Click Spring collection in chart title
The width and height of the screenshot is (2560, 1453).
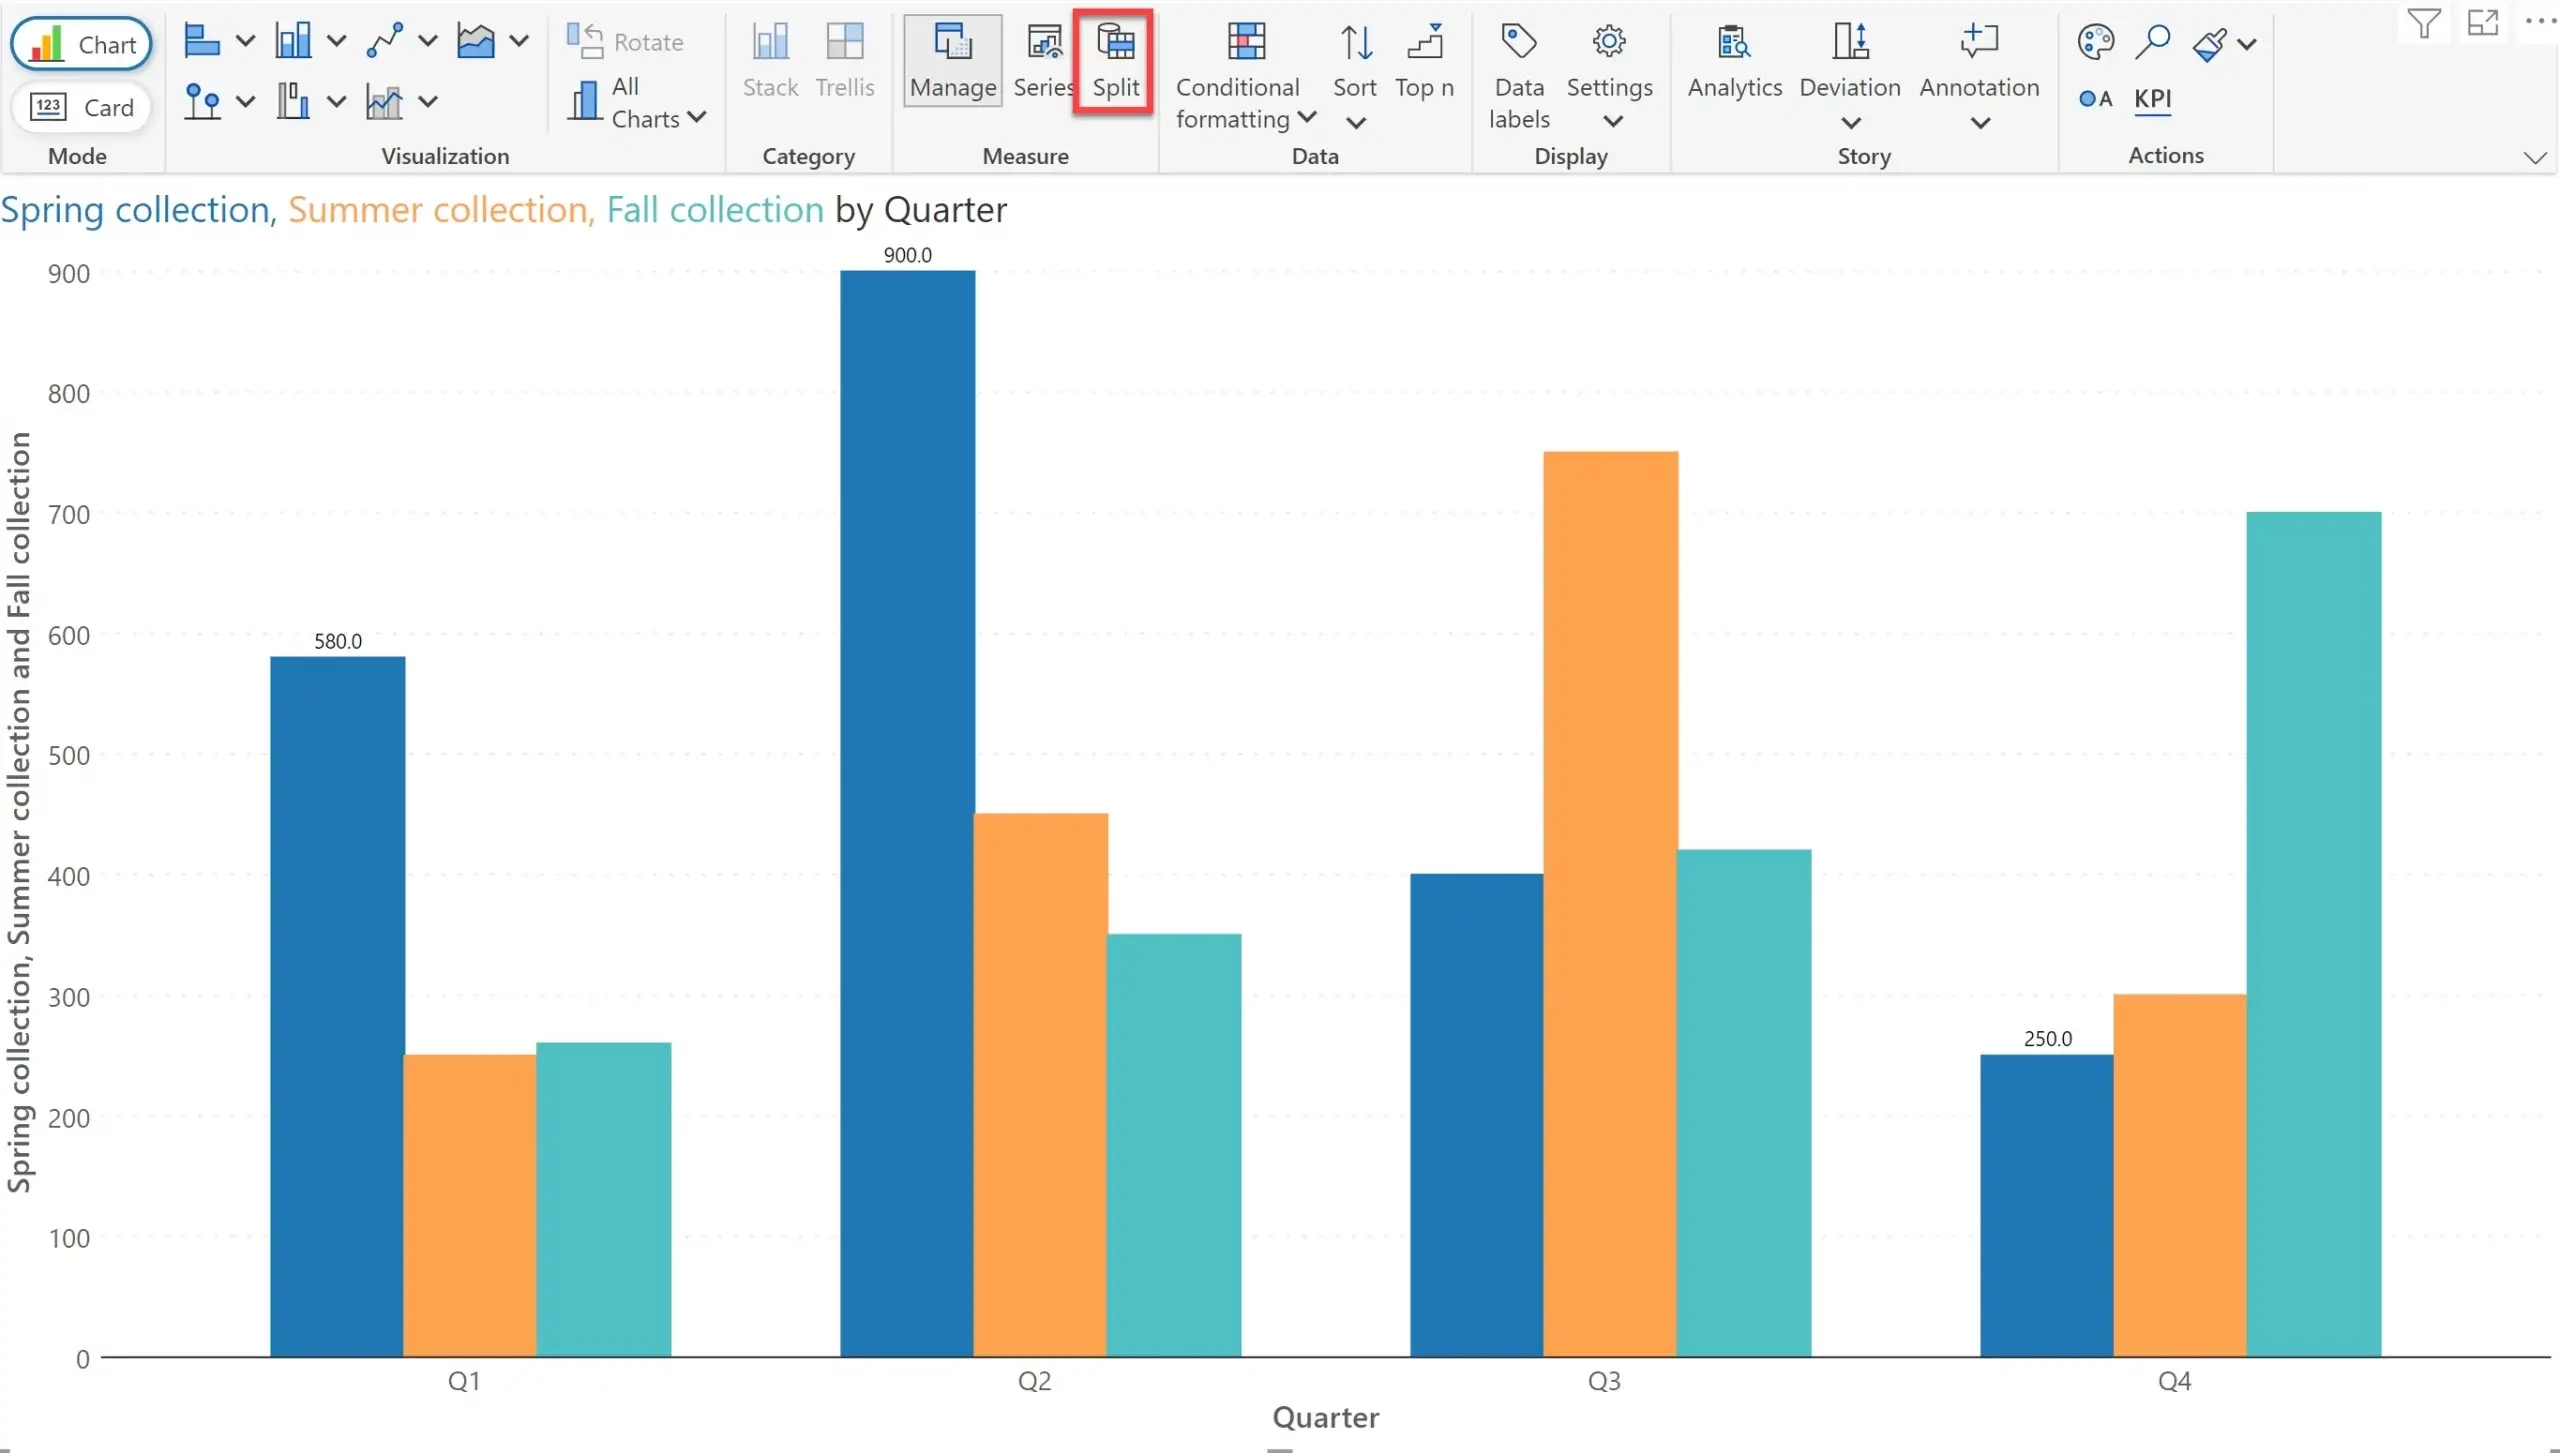pyautogui.click(x=136, y=210)
